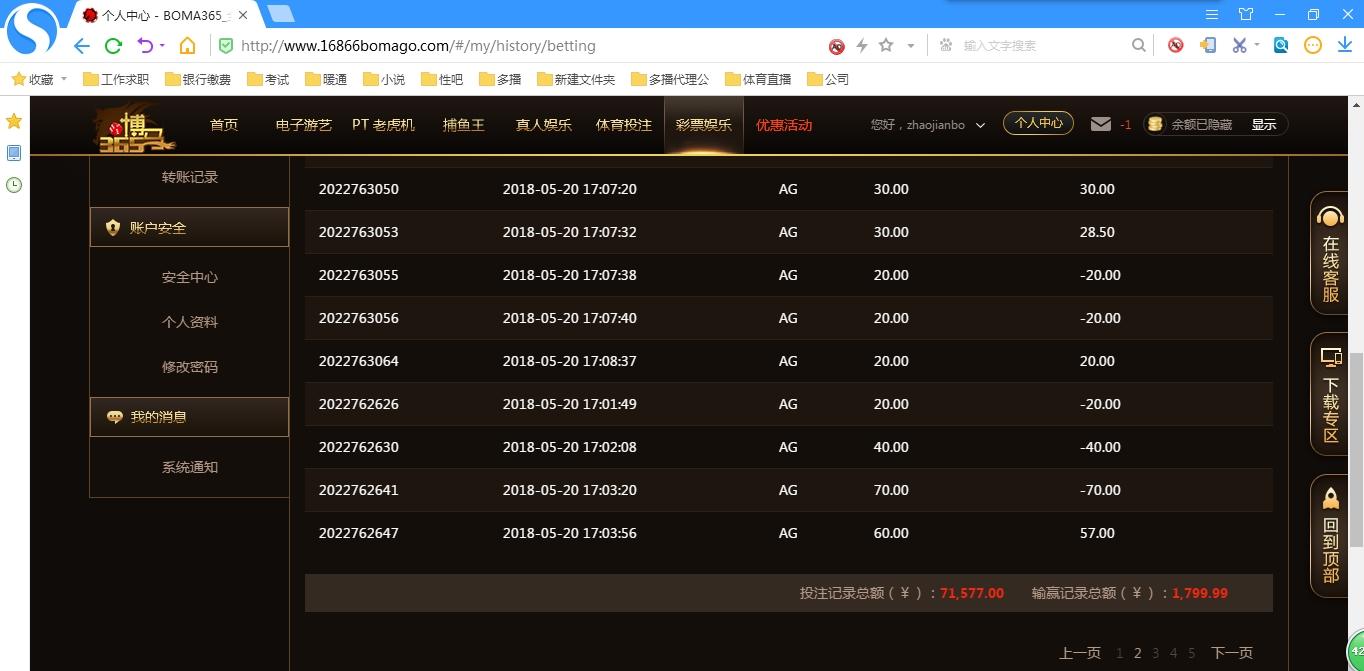This screenshot has height=671, width=1364.
Task: Click the browser home icon
Action: [187, 45]
